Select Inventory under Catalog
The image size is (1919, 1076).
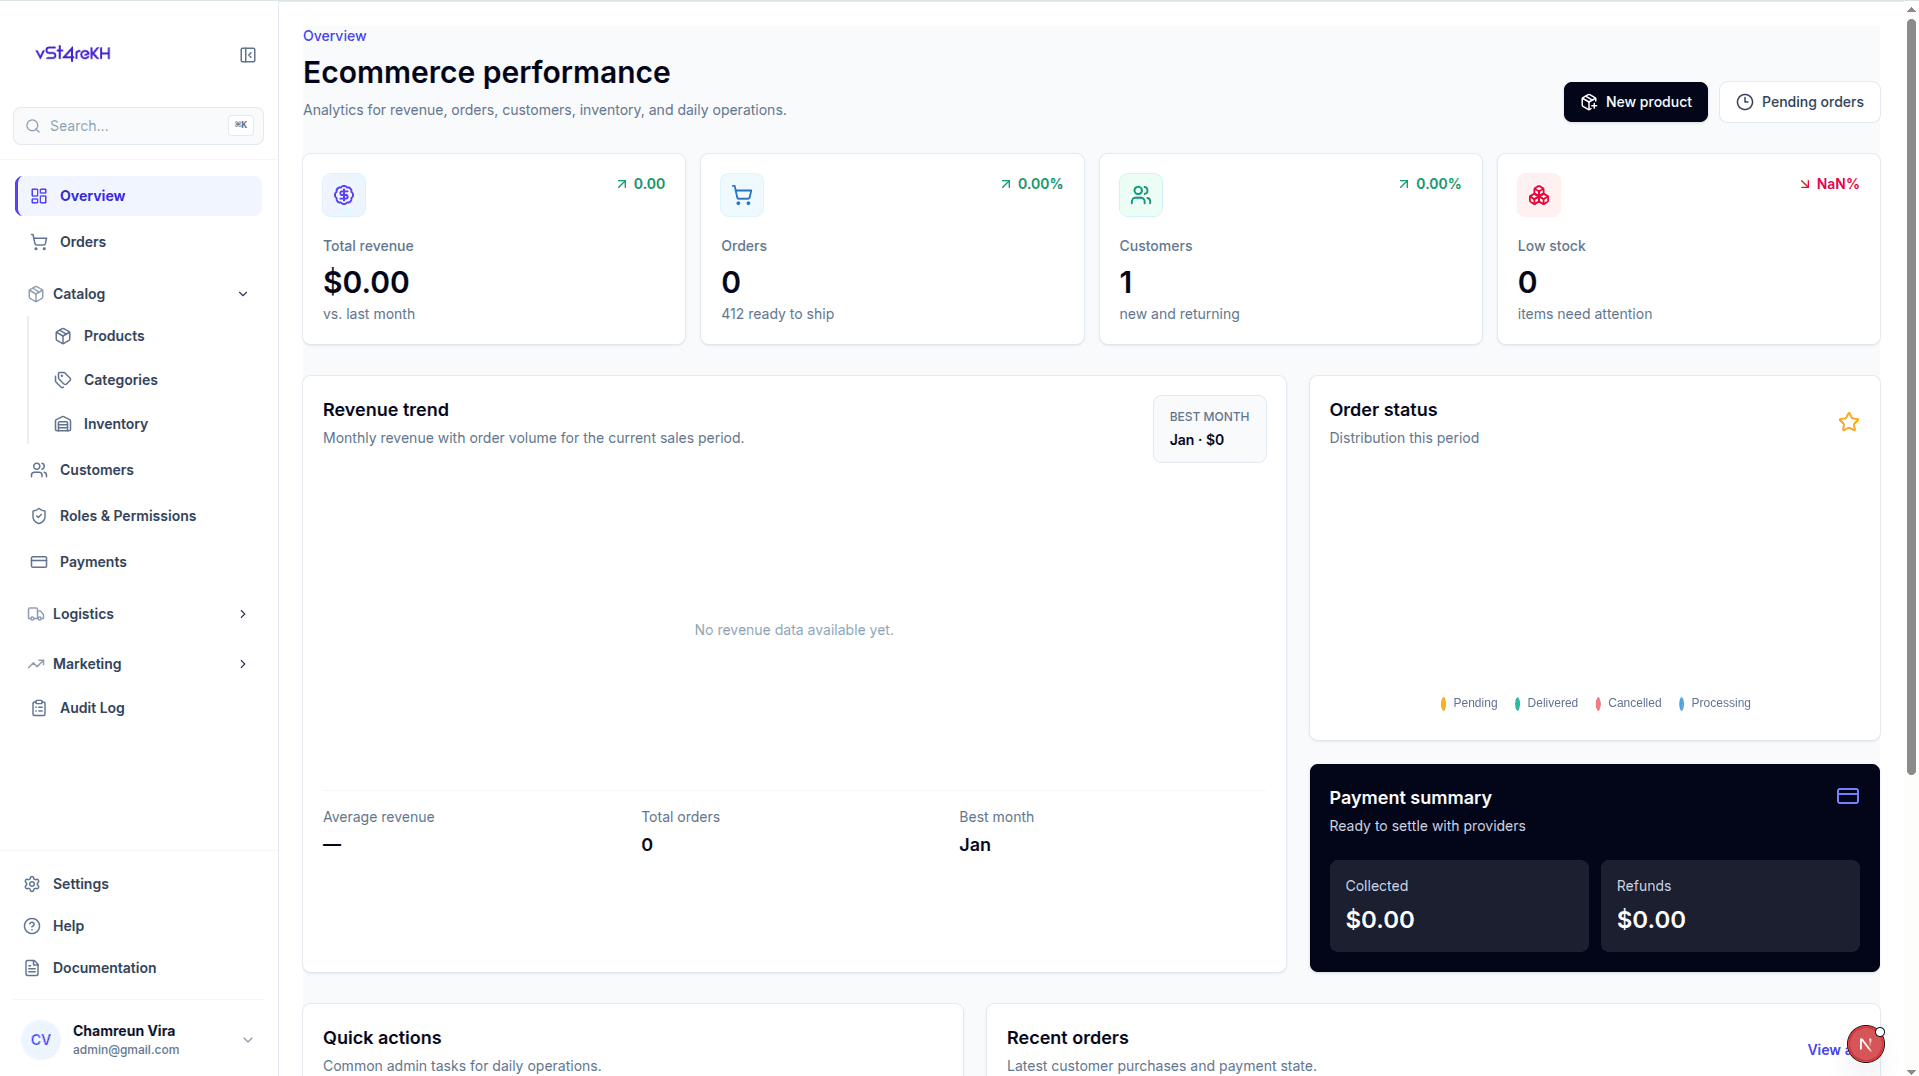[150, 424]
